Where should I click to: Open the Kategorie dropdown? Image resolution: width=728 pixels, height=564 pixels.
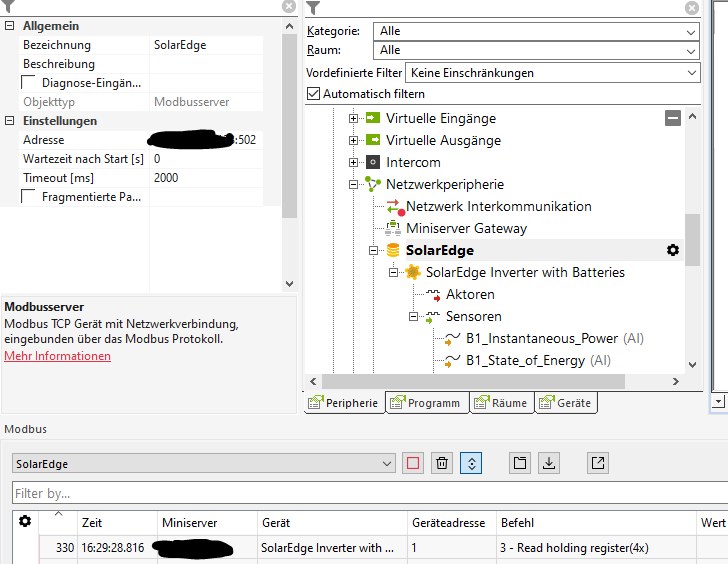(x=536, y=32)
